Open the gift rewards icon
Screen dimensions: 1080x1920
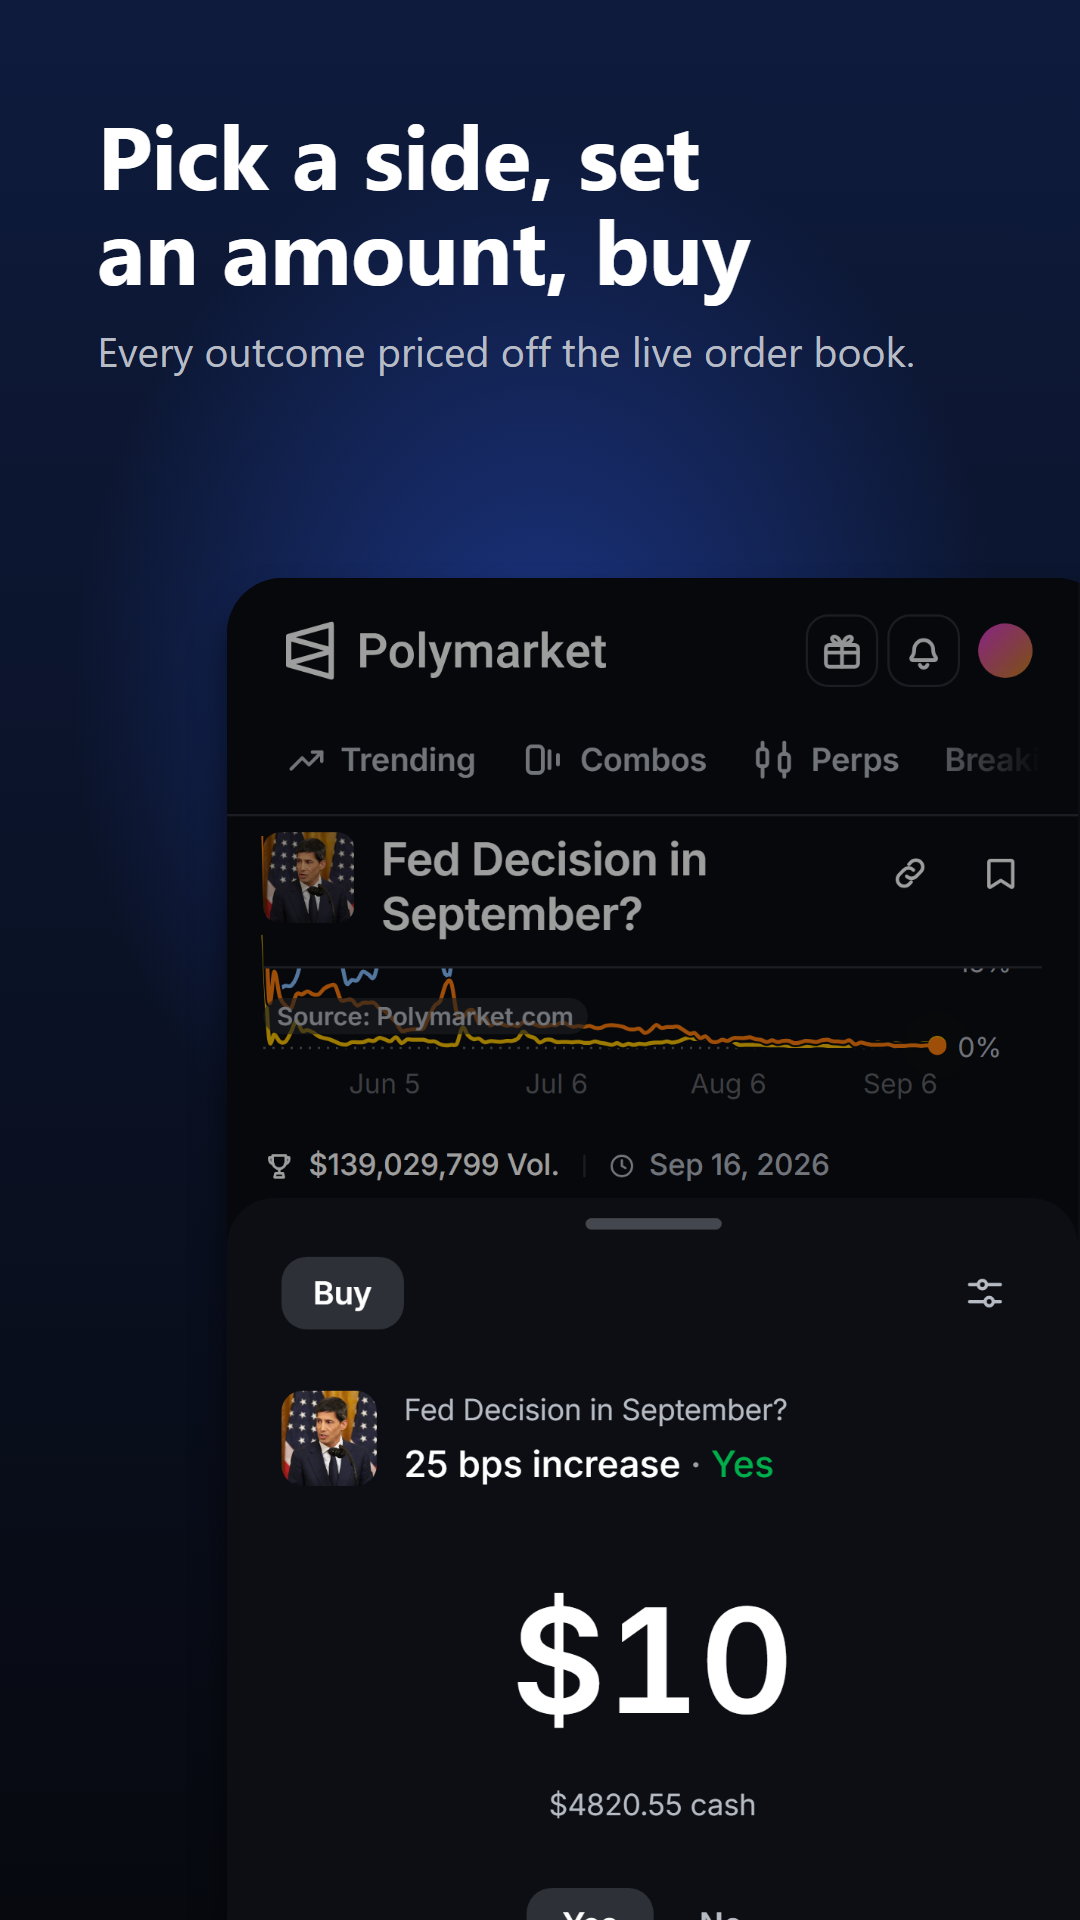point(842,651)
